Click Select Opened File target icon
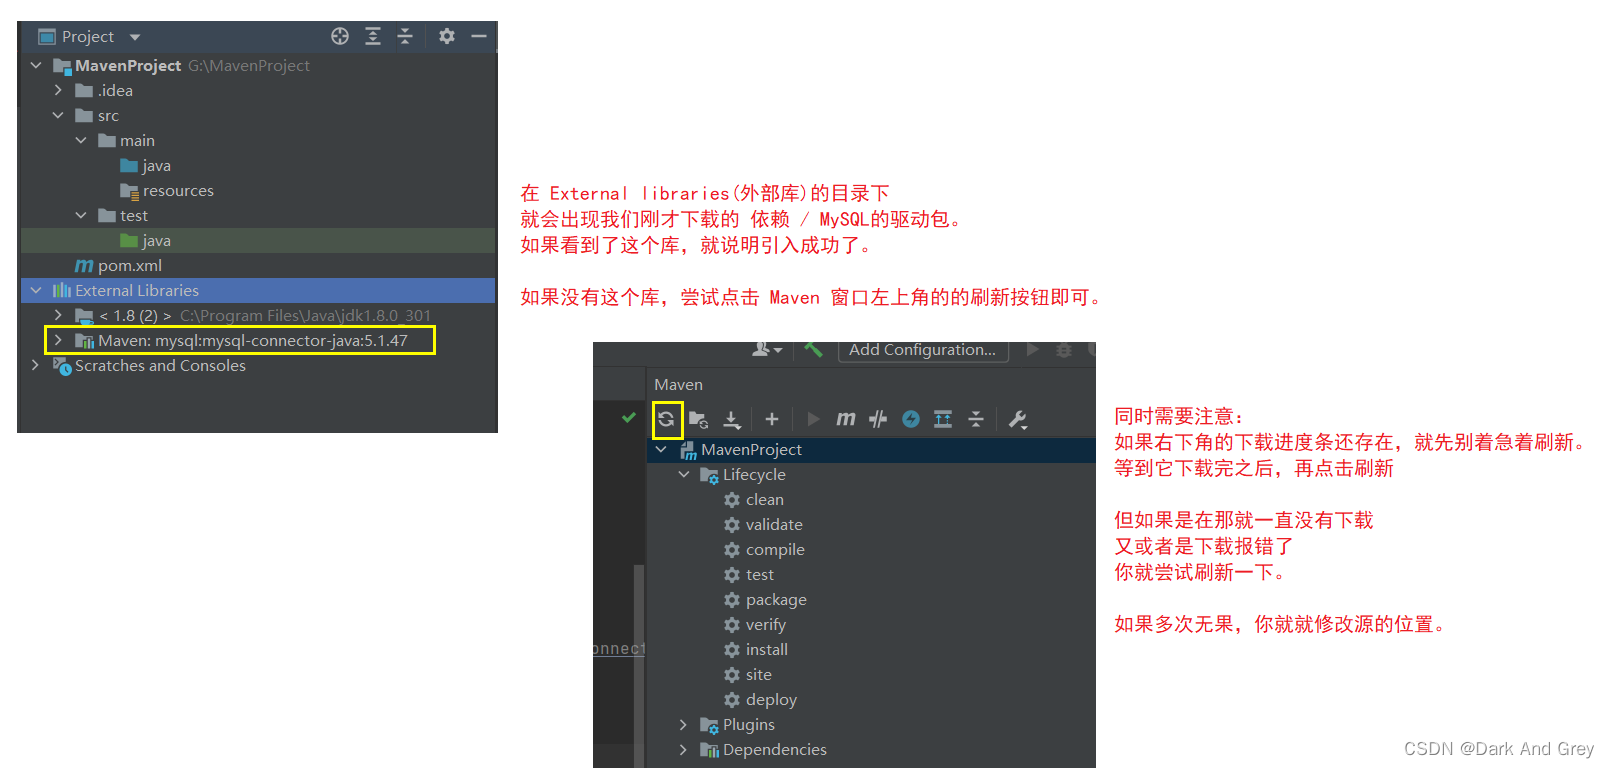The width and height of the screenshot is (1610, 768). coord(340,36)
